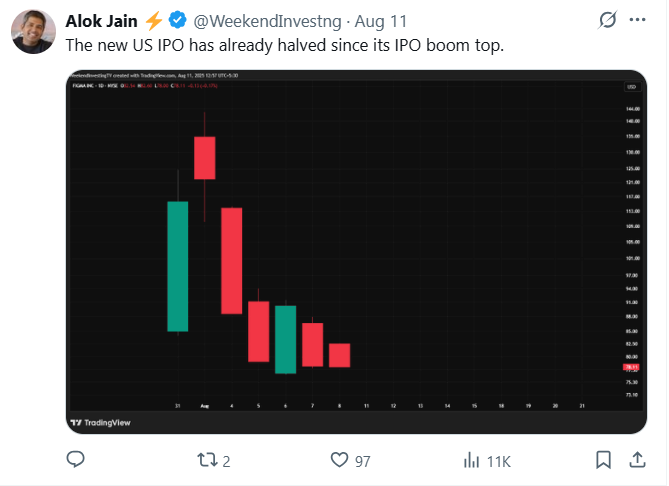This screenshot has height=486, width=669.
Task: Click the USD currency label on chart
Action: pyautogui.click(x=631, y=87)
